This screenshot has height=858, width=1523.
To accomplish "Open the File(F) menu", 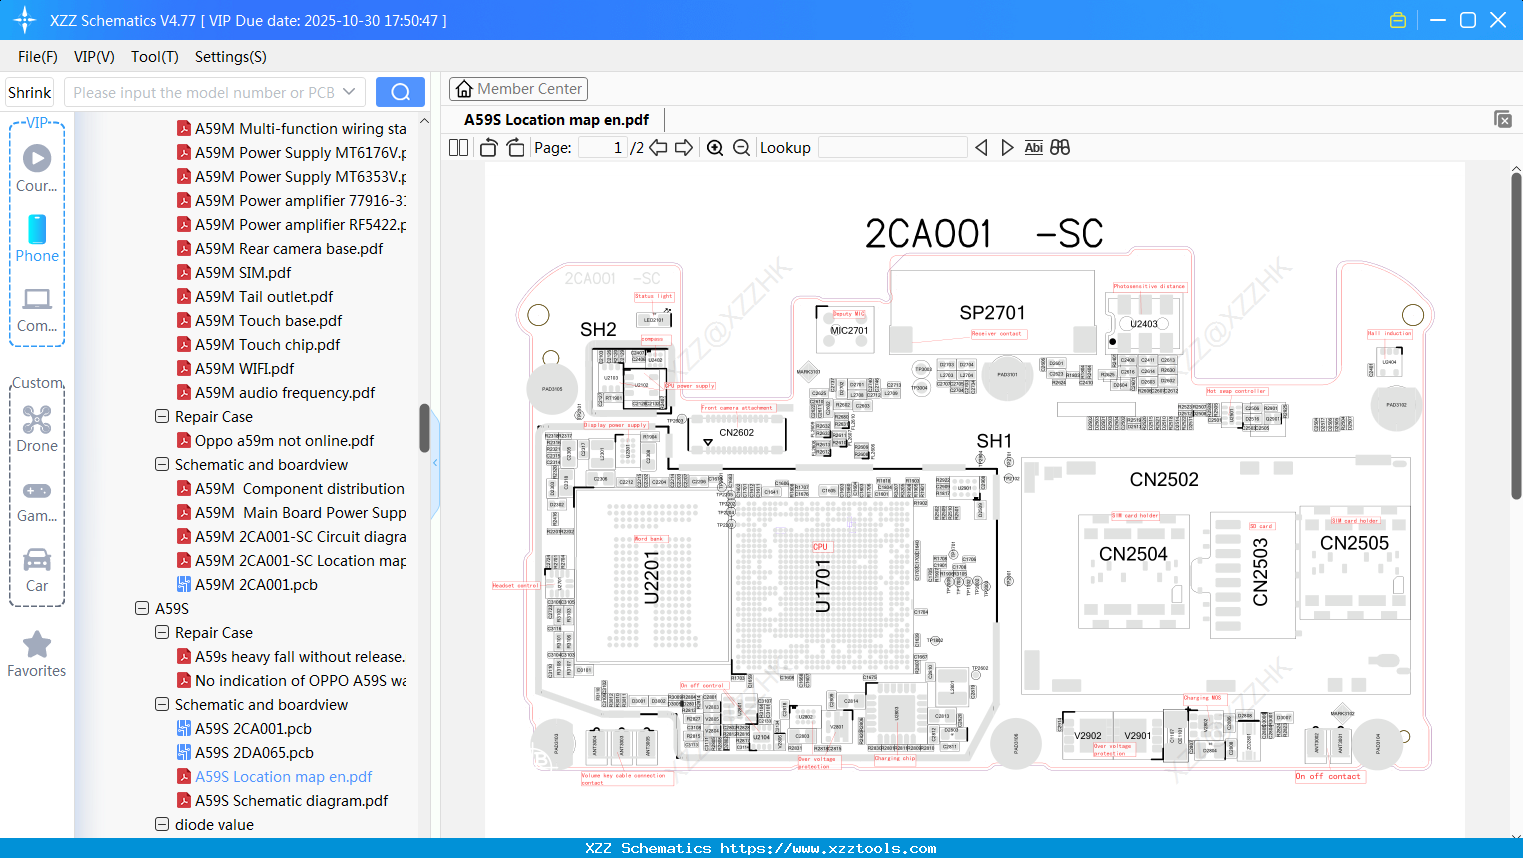I will click(38, 57).
